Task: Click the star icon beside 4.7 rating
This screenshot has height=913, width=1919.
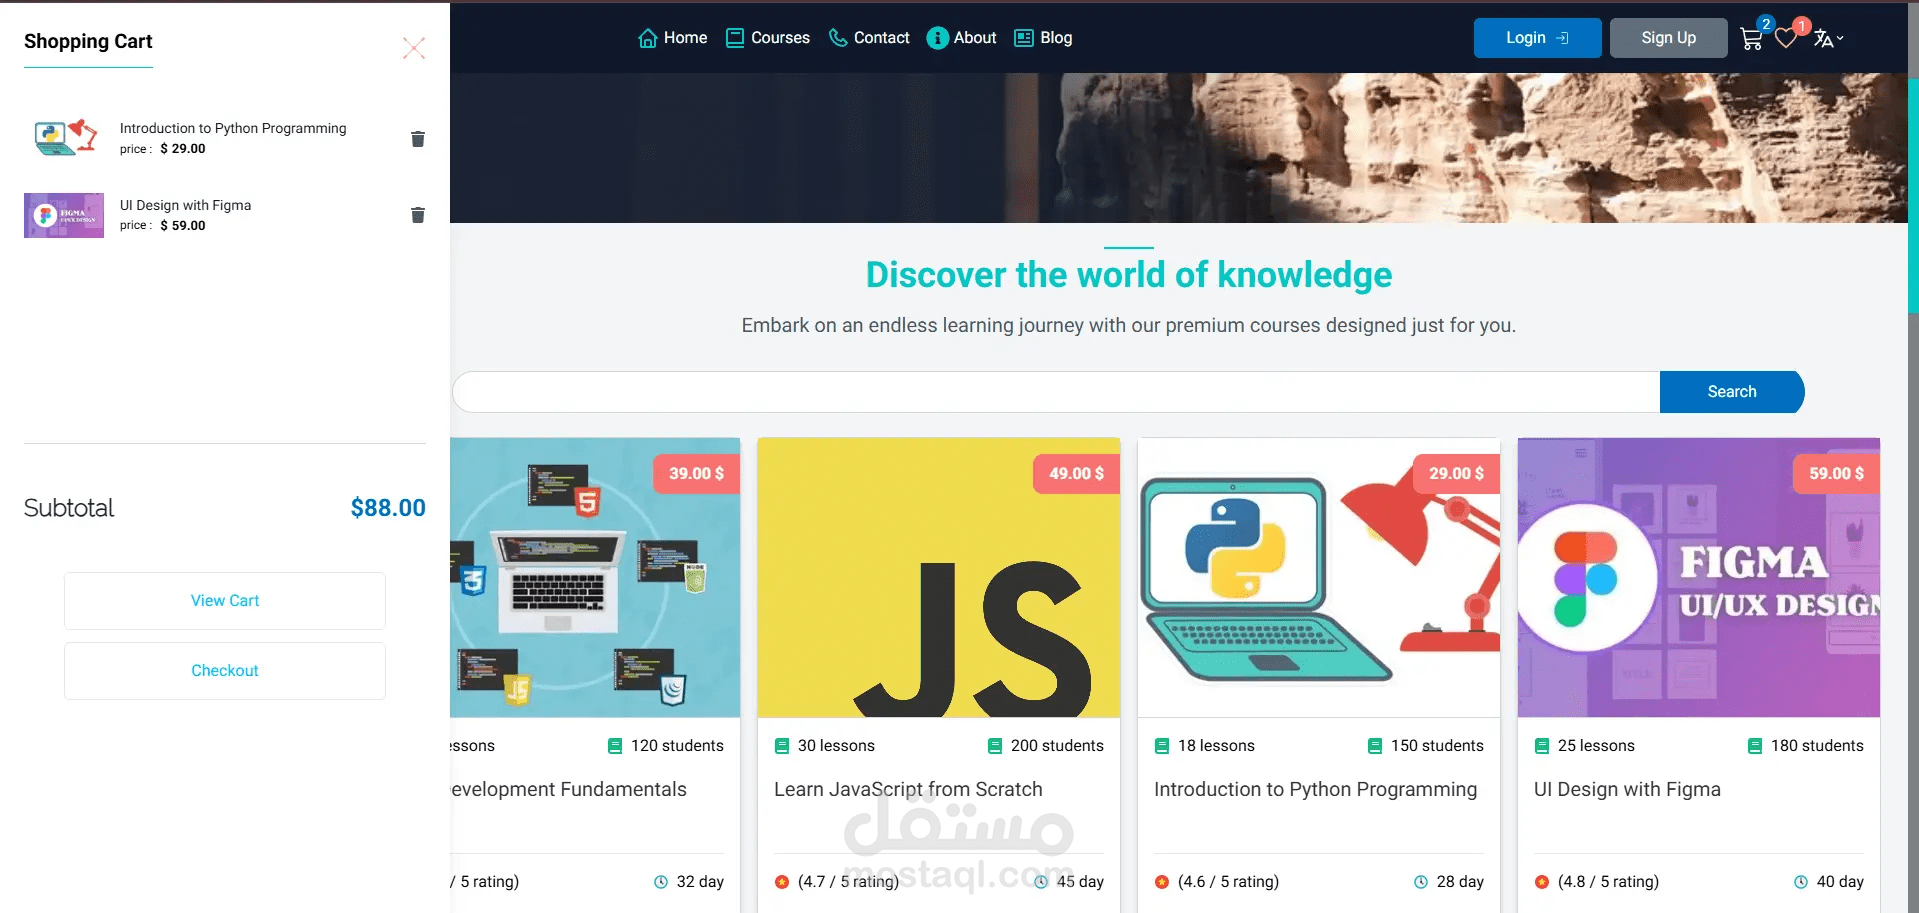Action: pos(782,882)
